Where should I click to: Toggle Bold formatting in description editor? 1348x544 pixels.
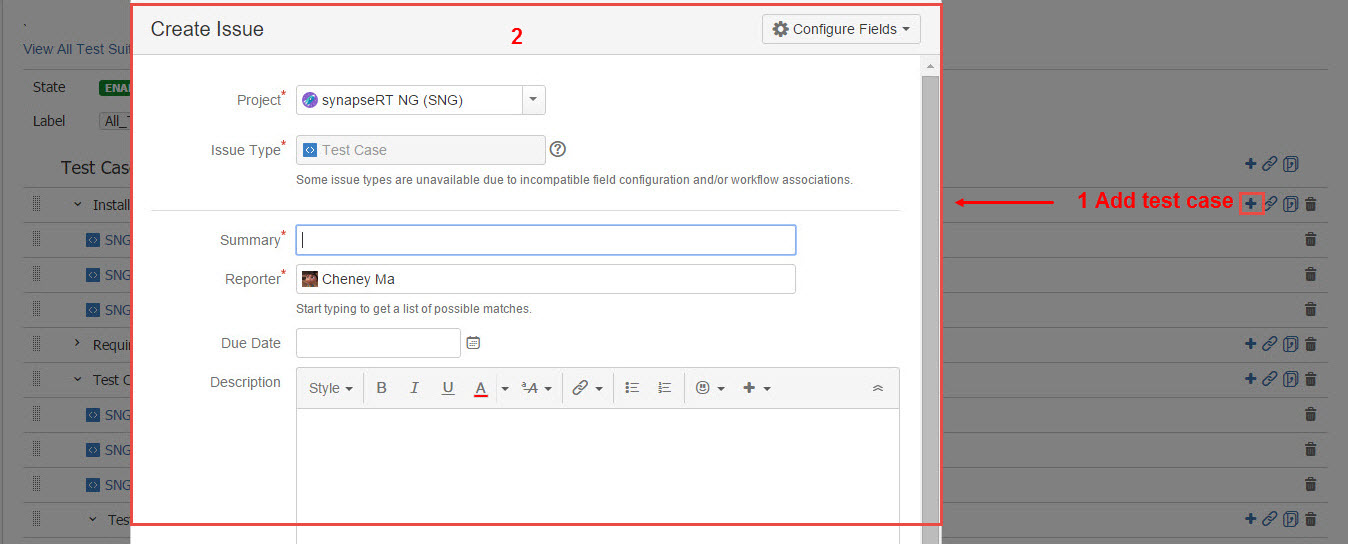(x=381, y=388)
